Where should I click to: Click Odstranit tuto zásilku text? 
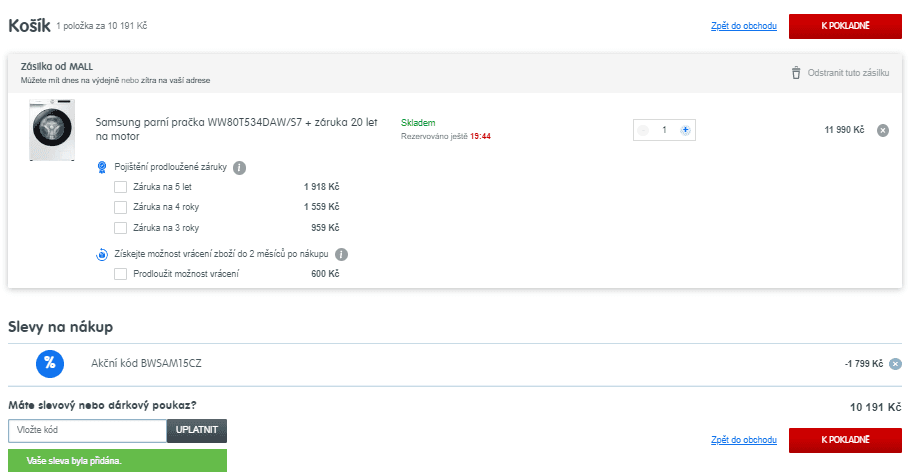tap(848, 73)
